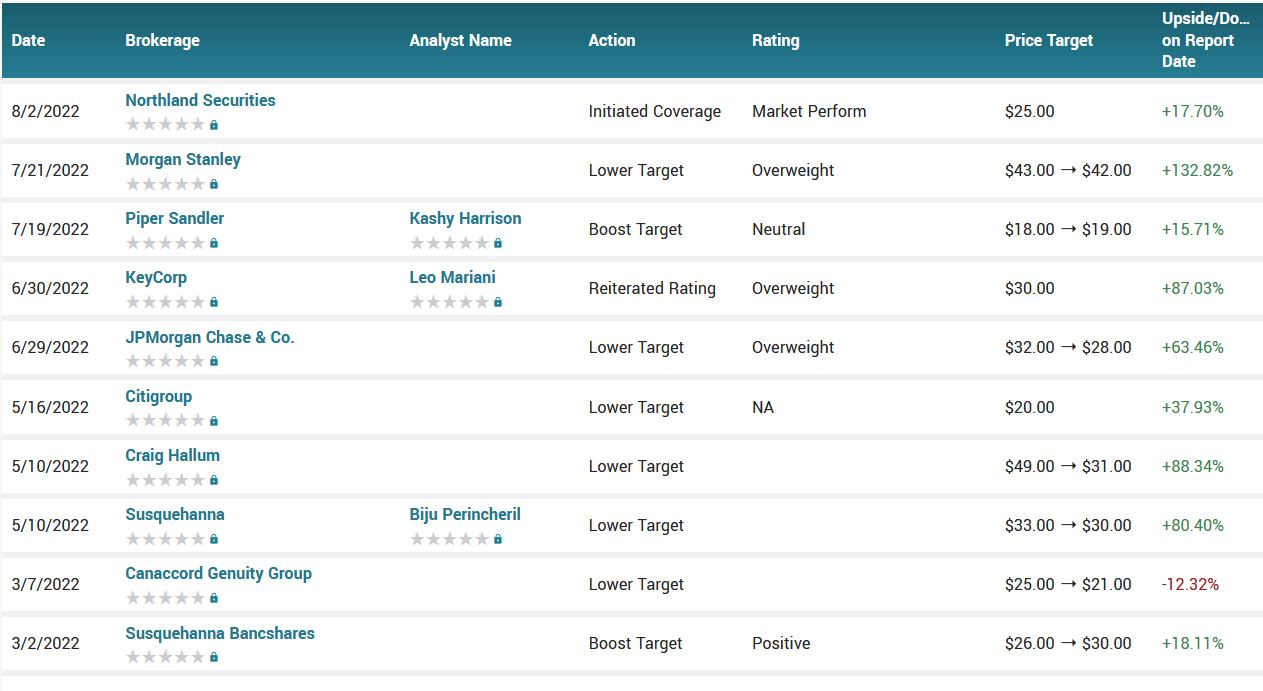
Task: Select the $20.00 price target cell
Action: pos(1030,407)
